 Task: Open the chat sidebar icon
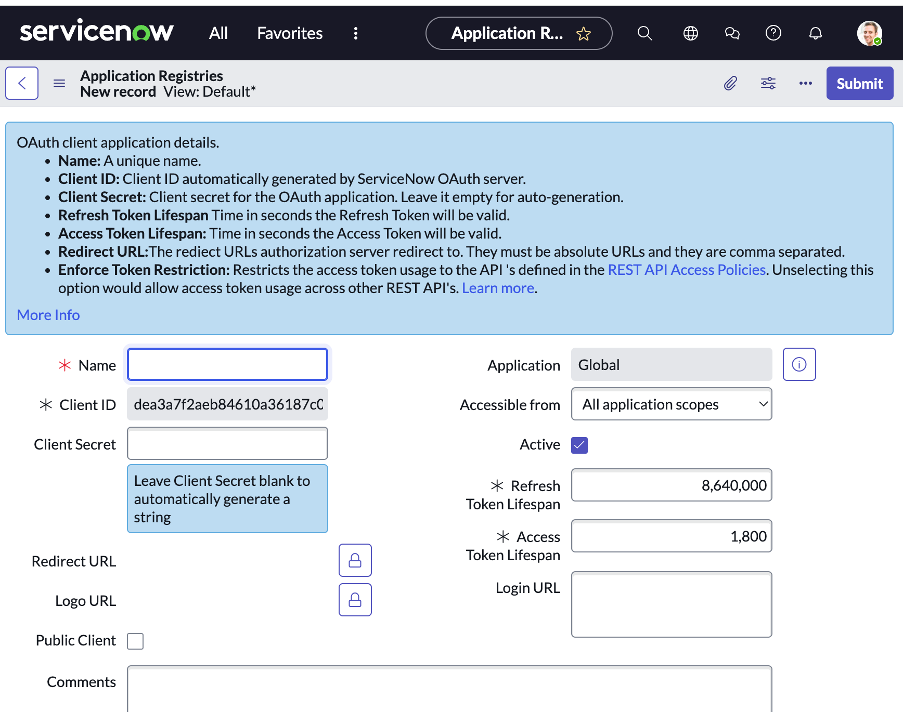coord(732,33)
